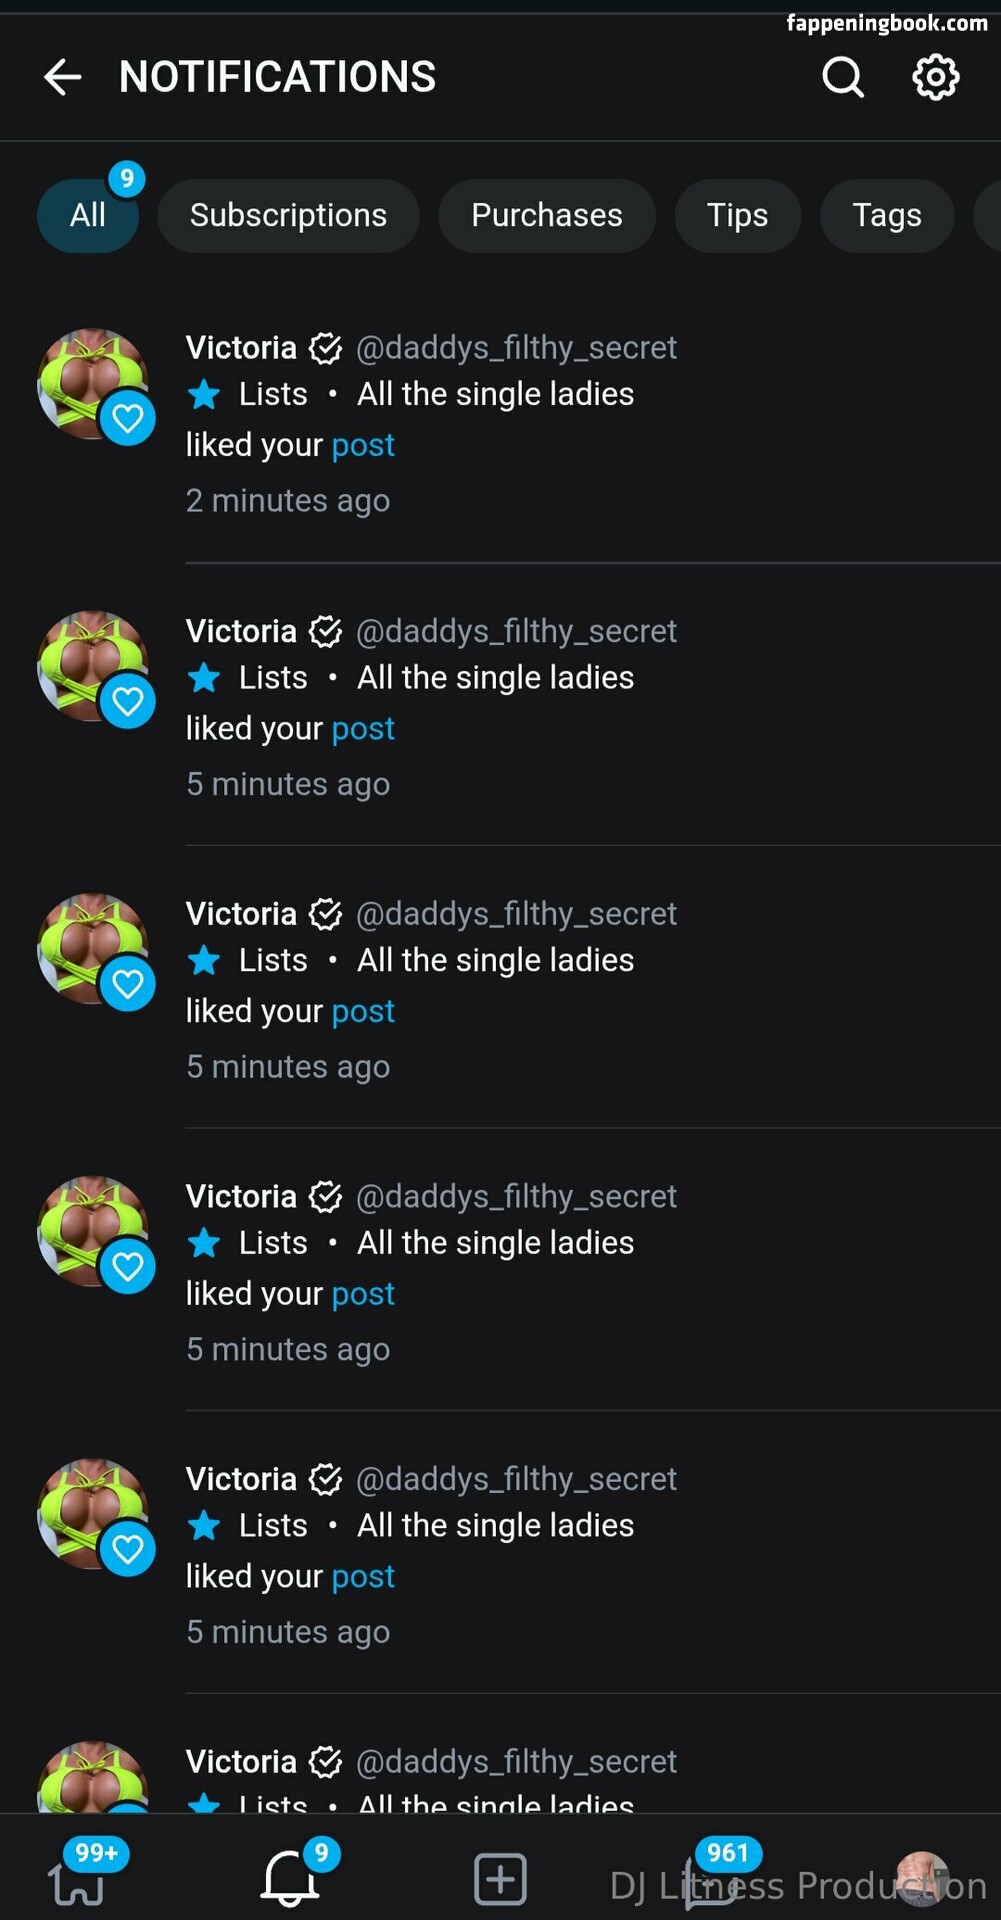1001x1920 pixels.
Task: Create new post with plus icon
Action: tap(500, 1879)
